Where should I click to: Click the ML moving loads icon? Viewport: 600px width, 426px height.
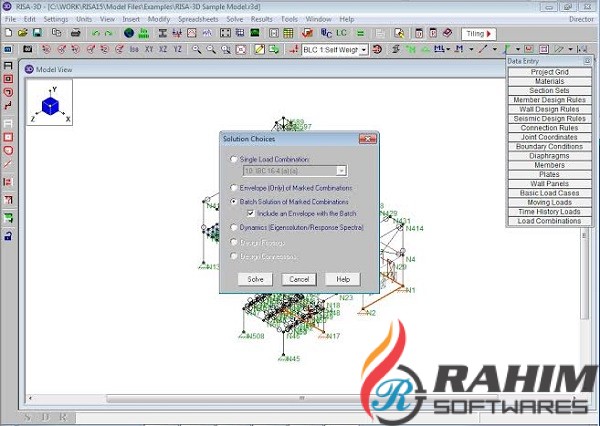tap(439, 49)
